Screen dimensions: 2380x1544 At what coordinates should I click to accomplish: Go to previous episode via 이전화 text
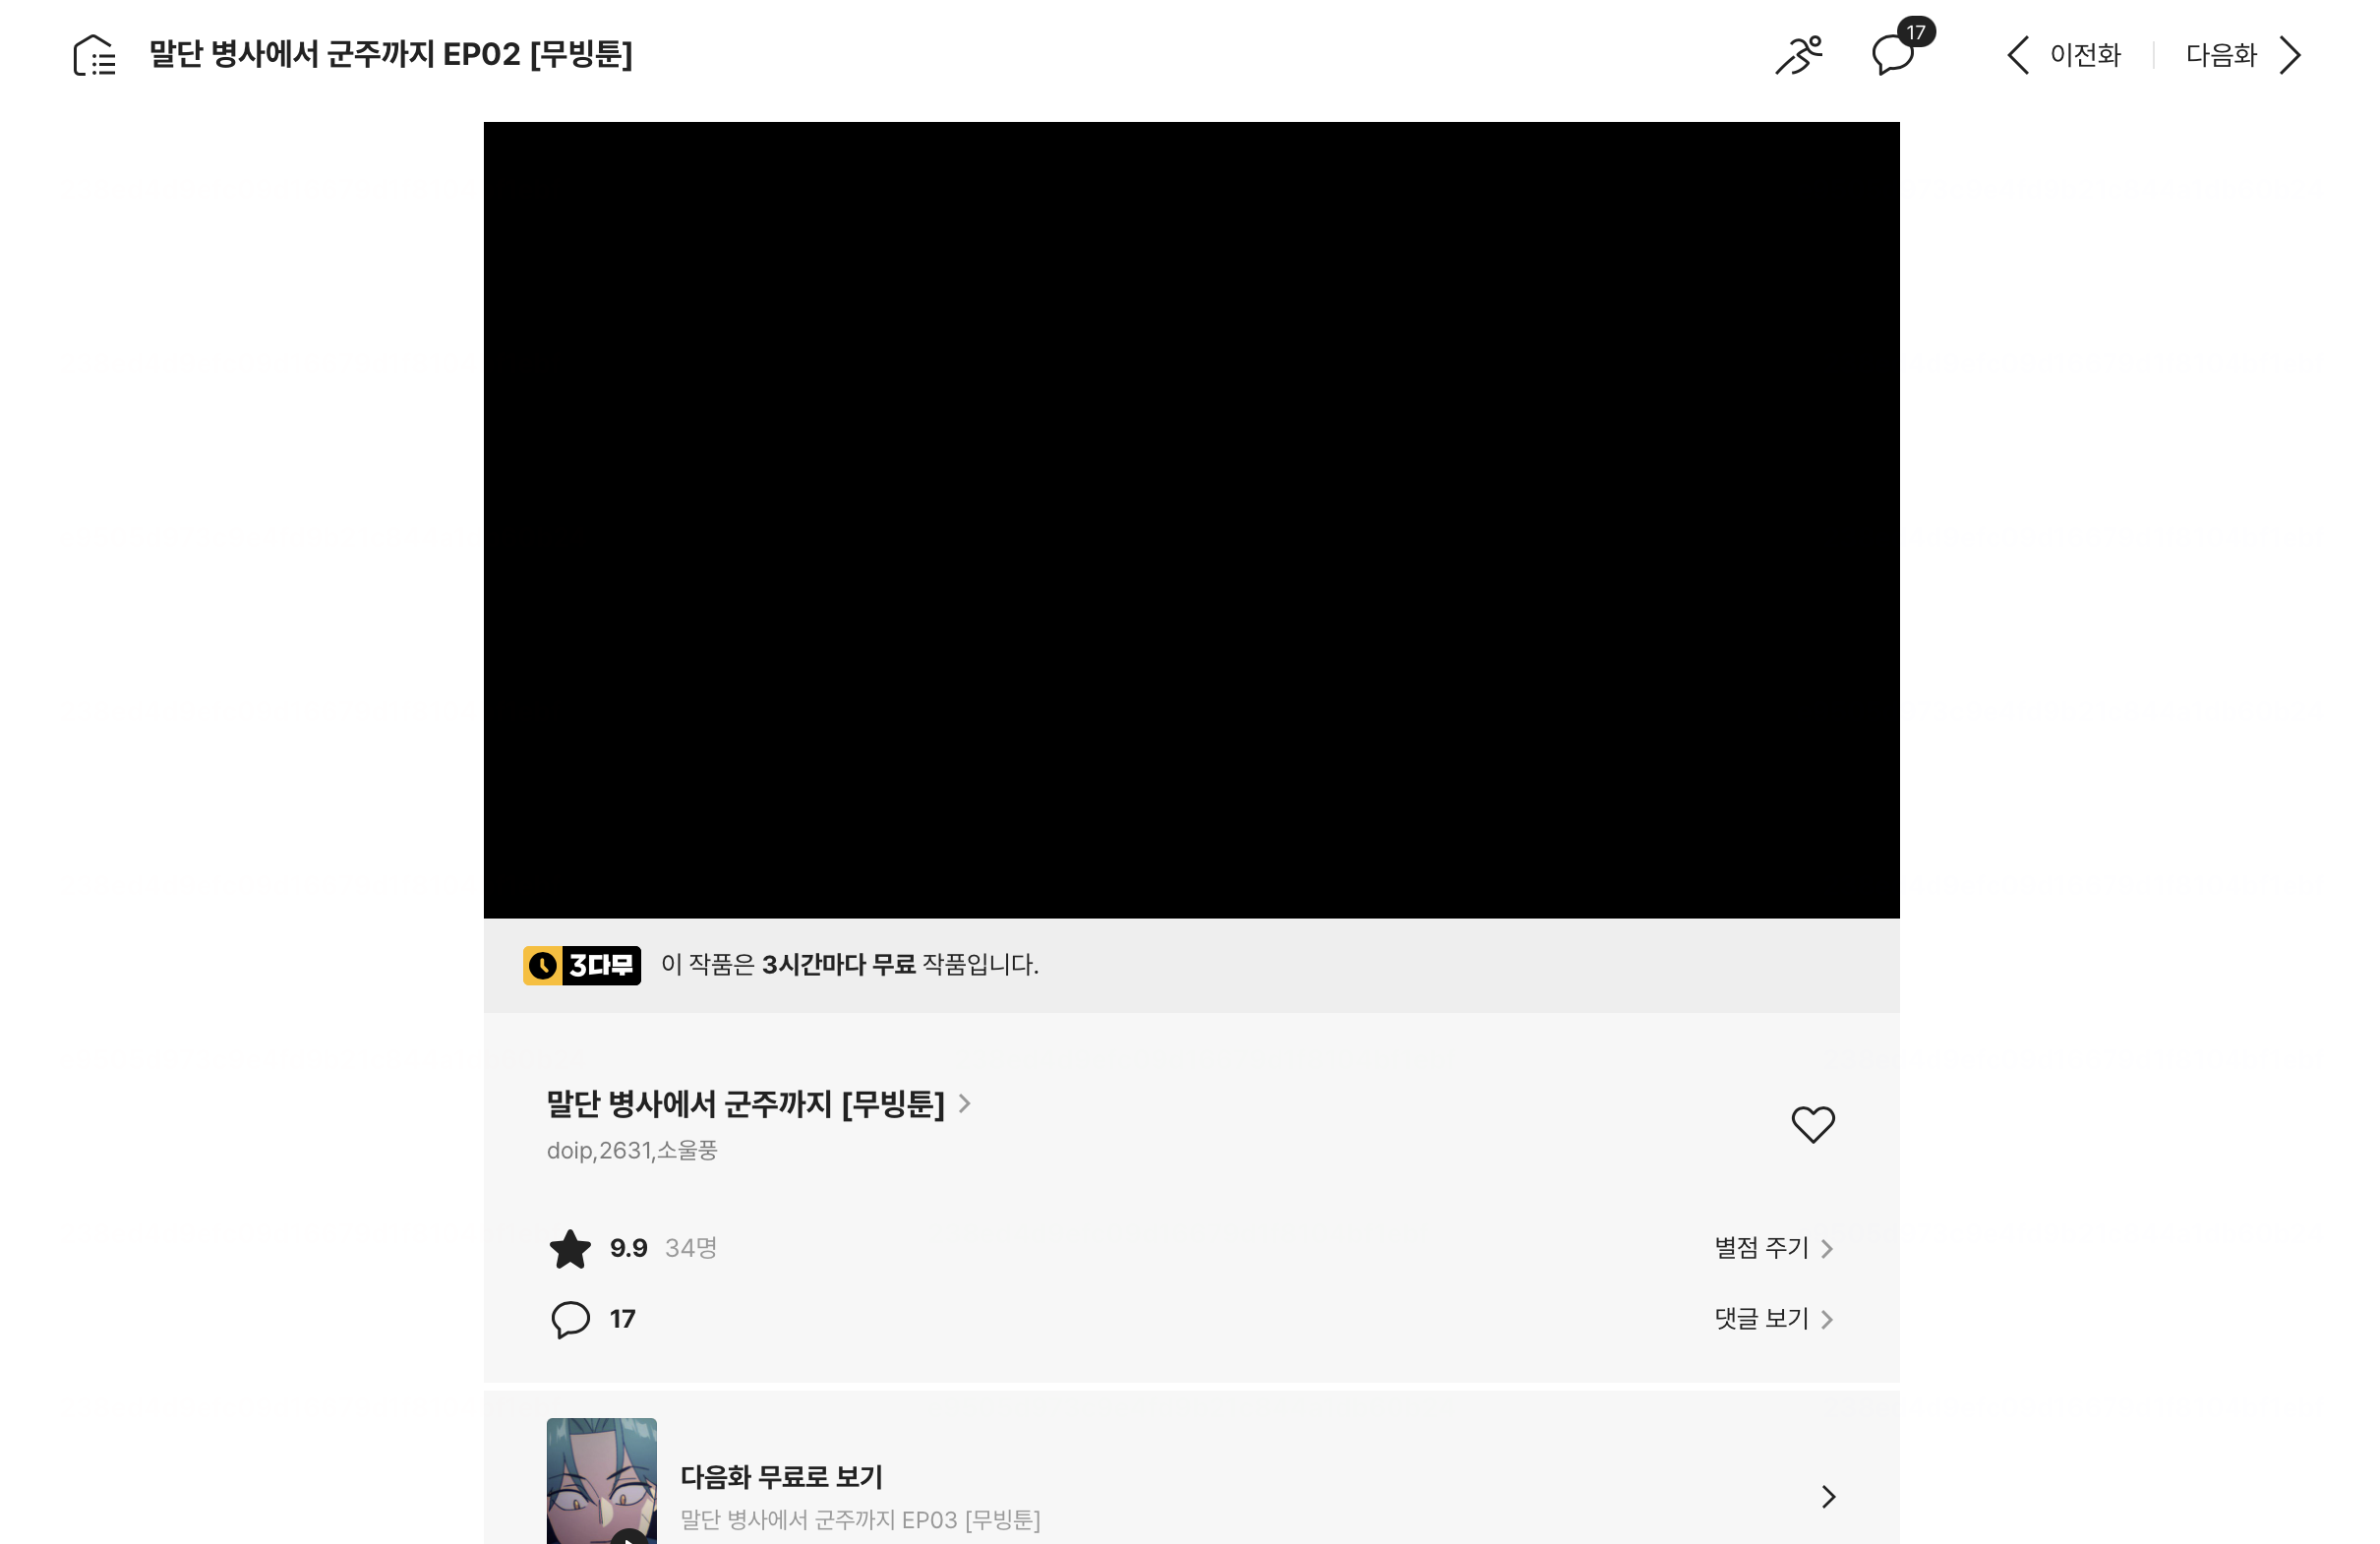2085,55
